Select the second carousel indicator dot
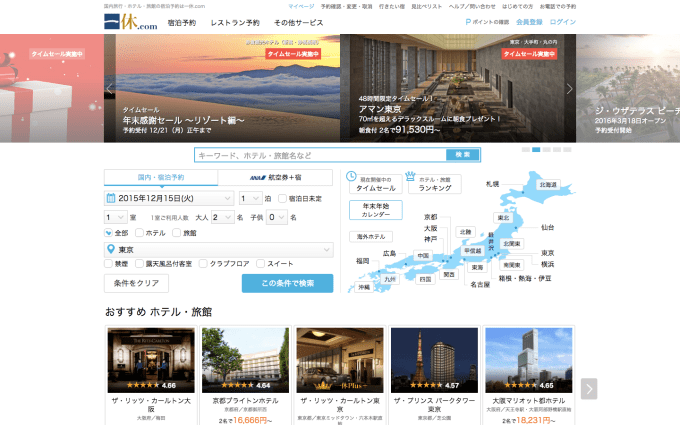 tap(536, 150)
